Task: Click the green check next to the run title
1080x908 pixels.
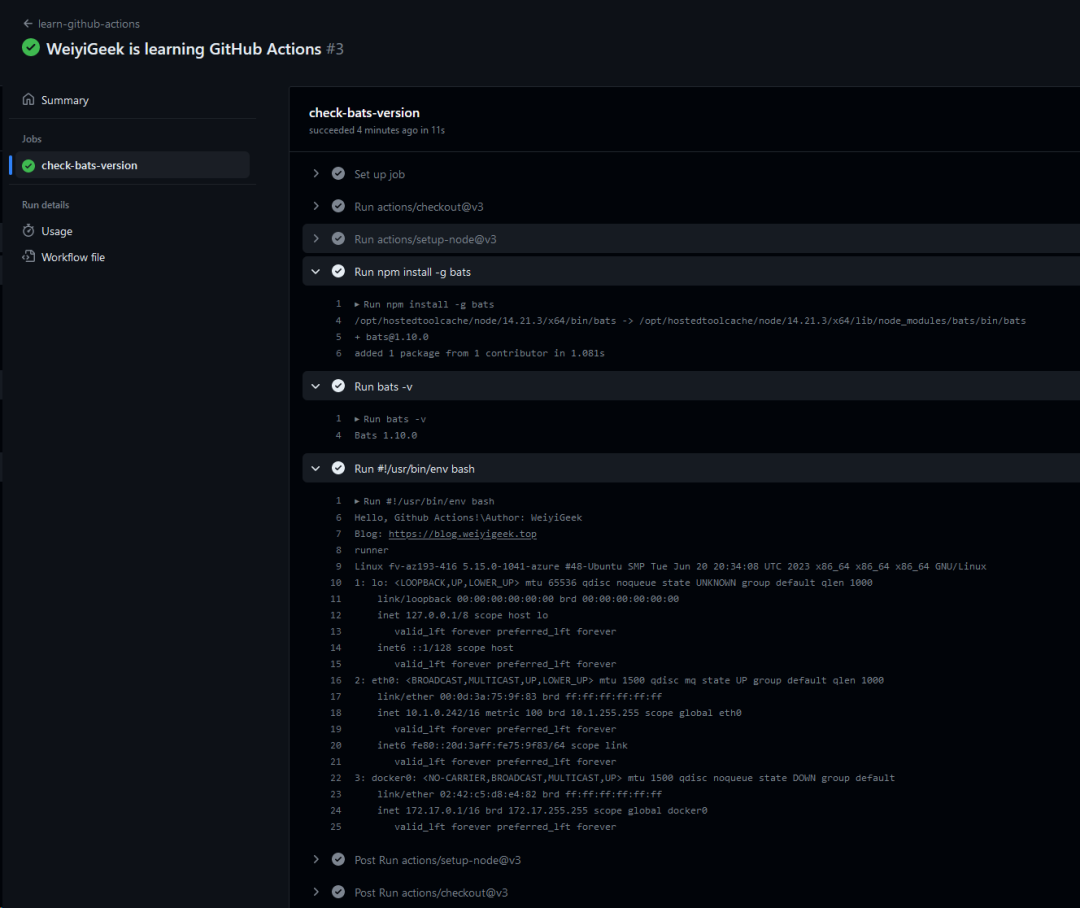Action: tap(30, 47)
